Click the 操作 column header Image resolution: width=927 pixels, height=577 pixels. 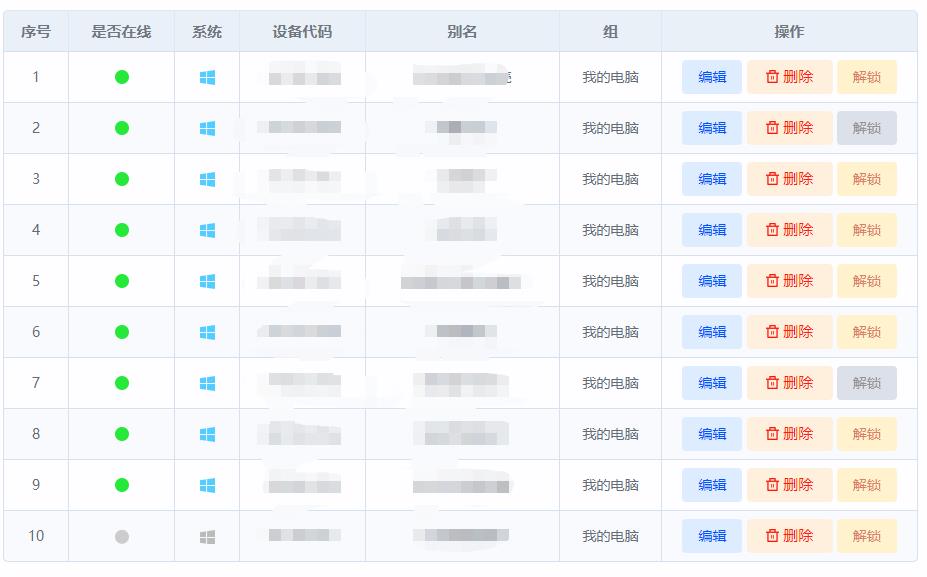point(789,31)
